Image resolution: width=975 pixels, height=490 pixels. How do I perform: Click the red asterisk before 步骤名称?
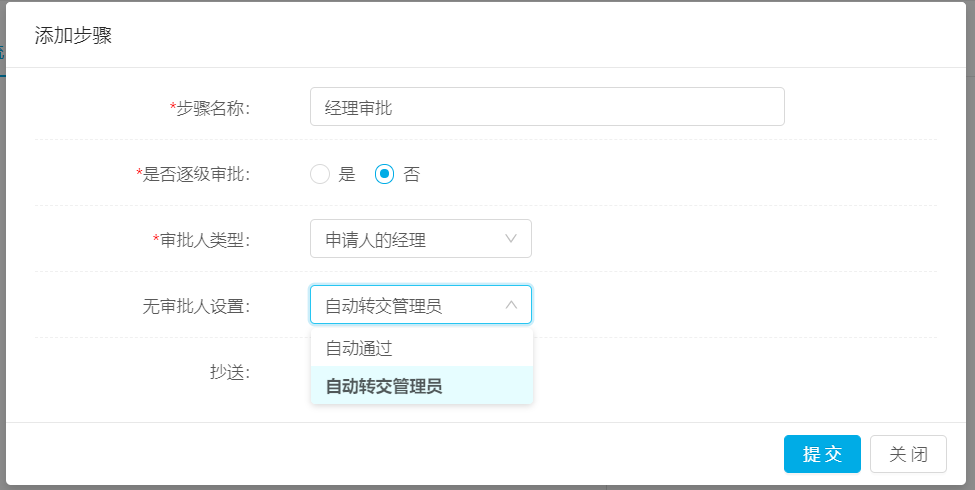click(173, 108)
